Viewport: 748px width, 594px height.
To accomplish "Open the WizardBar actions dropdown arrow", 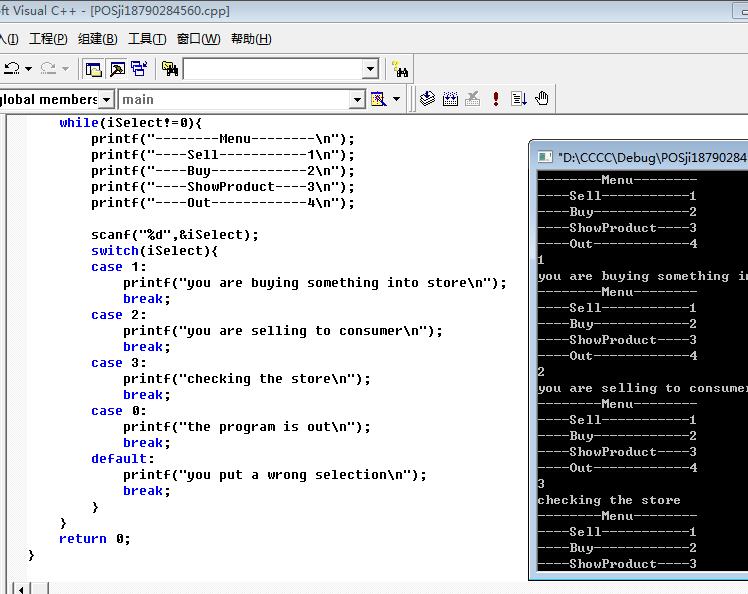I will coord(396,99).
